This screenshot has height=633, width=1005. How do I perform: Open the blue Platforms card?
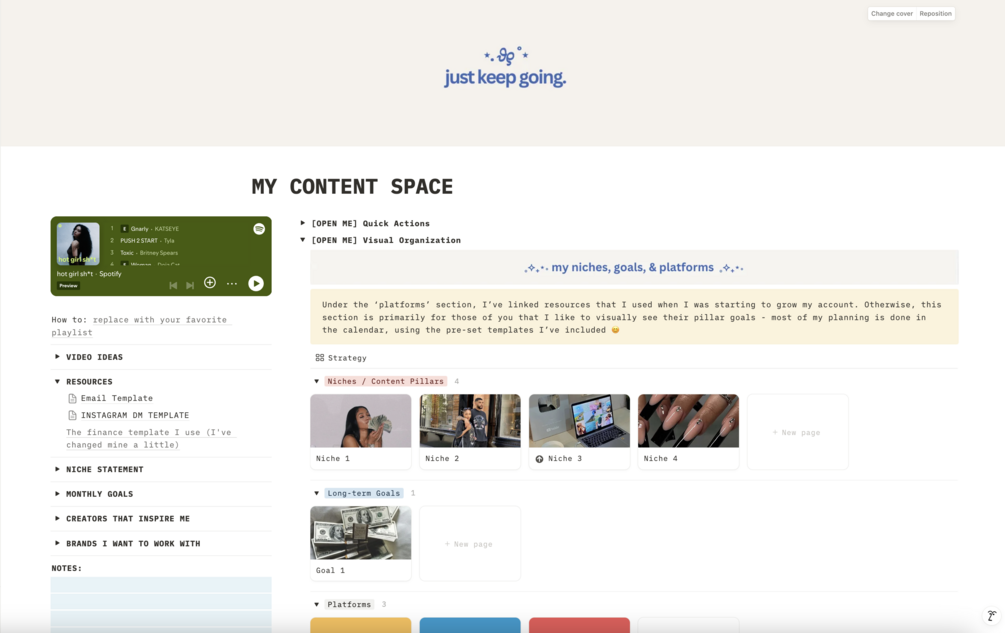(x=470, y=625)
